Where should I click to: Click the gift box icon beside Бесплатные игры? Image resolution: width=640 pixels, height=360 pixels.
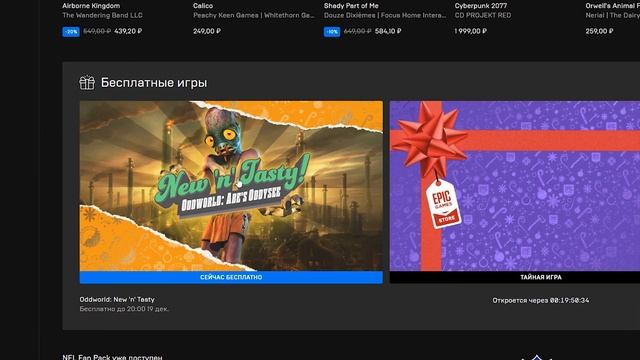[x=87, y=83]
